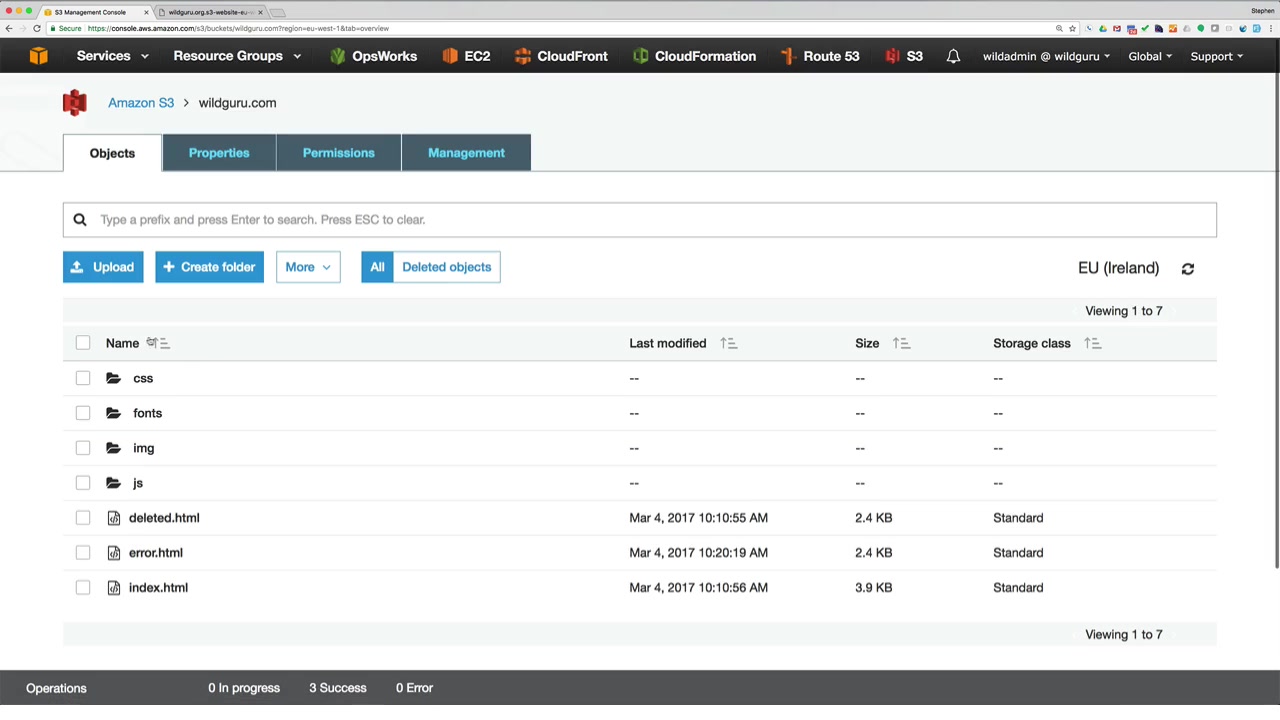The height and width of the screenshot is (720, 1280).
Task: Click the Create folder button
Action: coord(209,267)
